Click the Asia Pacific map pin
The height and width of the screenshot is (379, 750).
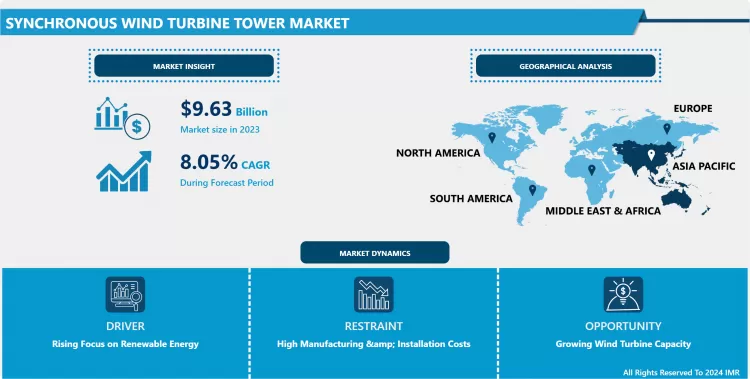[x=651, y=155]
